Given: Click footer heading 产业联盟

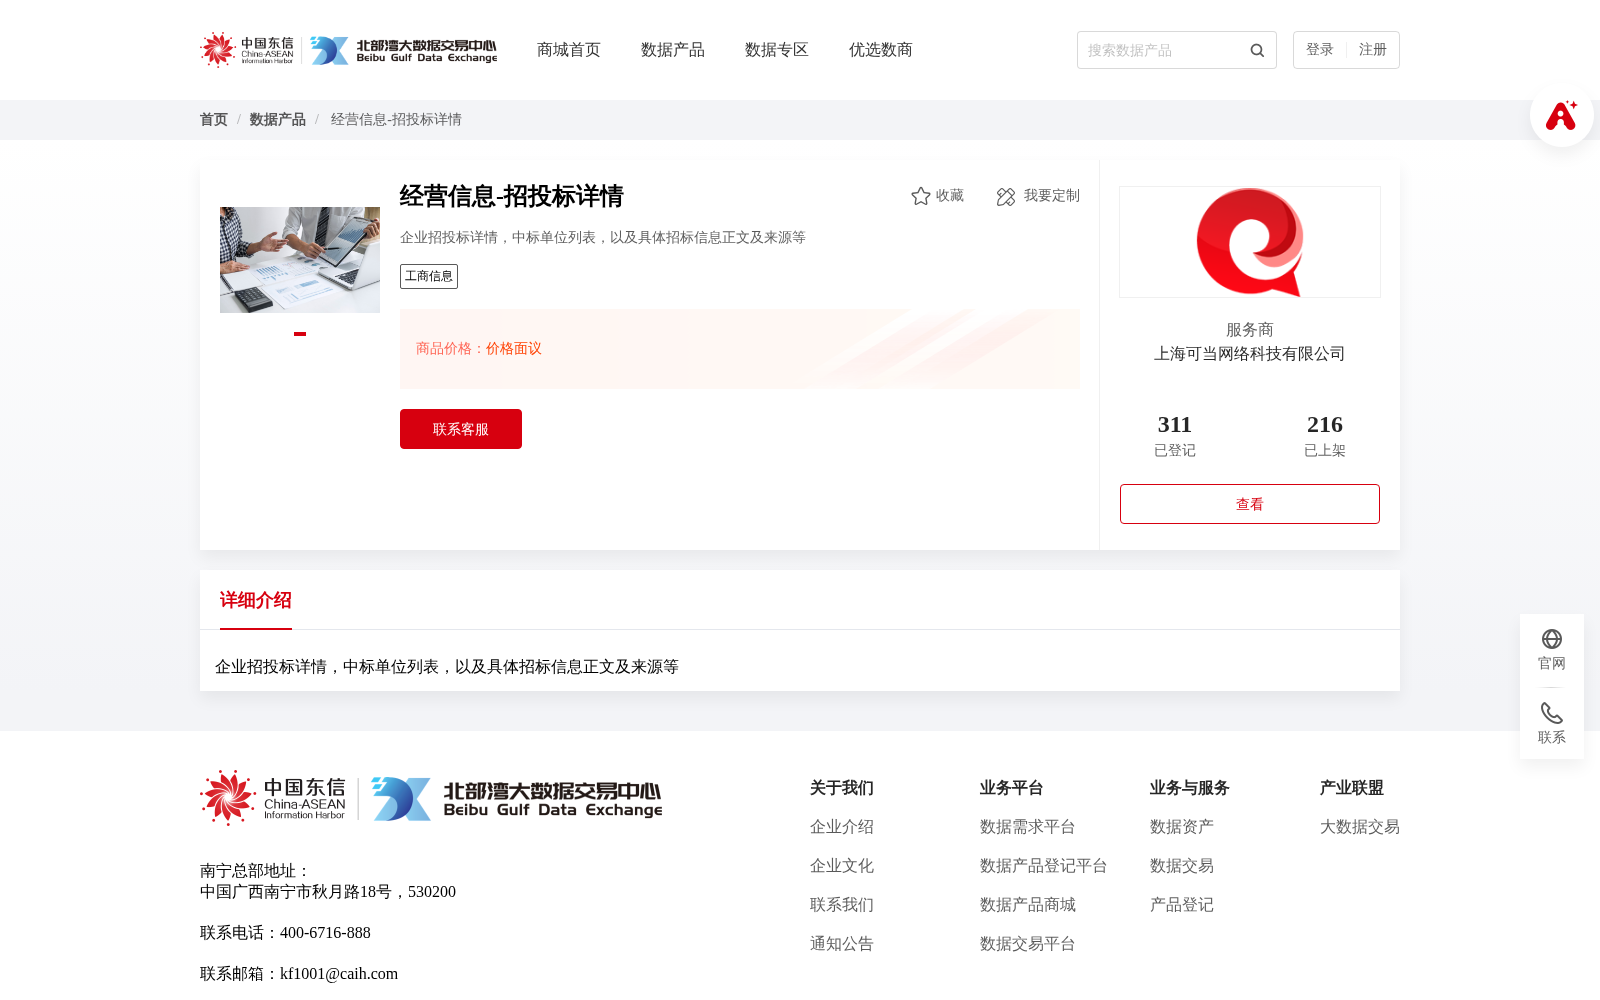Looking at the screenshot, I should [1352, 788].
